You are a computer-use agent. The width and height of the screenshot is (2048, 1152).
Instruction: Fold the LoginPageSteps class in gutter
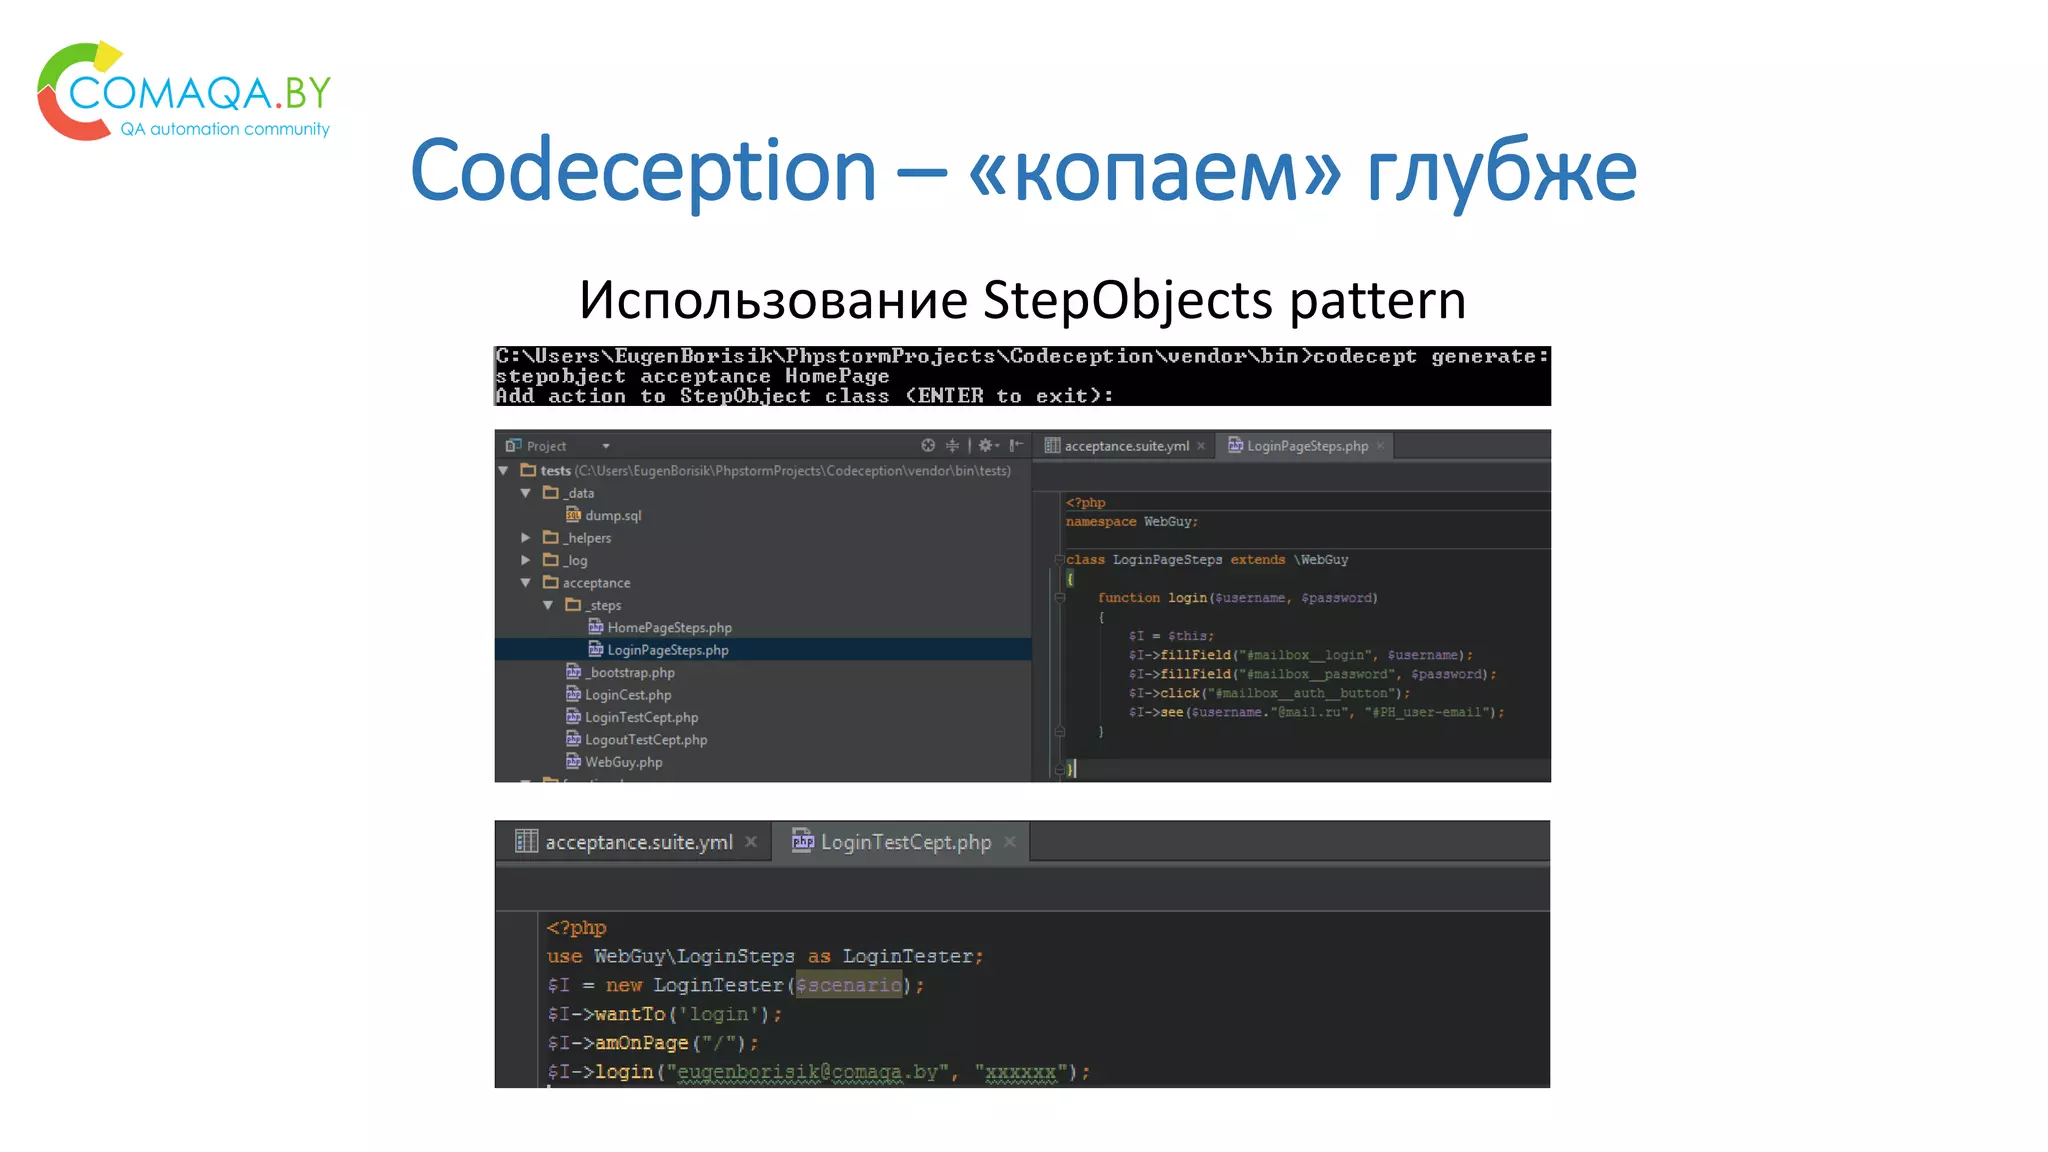coord(1058,560)
